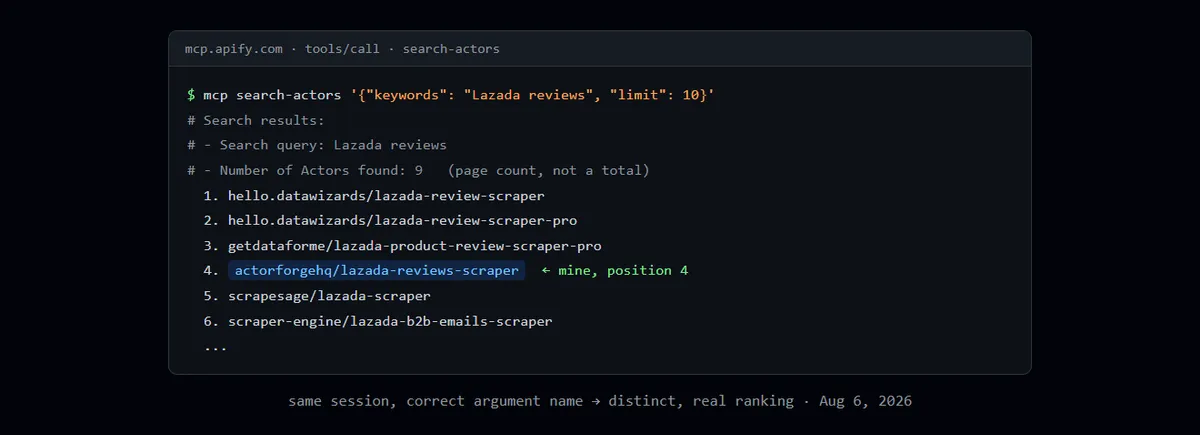Select the mcp search-actors command line
This screenshot has width=1200, height=435.
450,95
